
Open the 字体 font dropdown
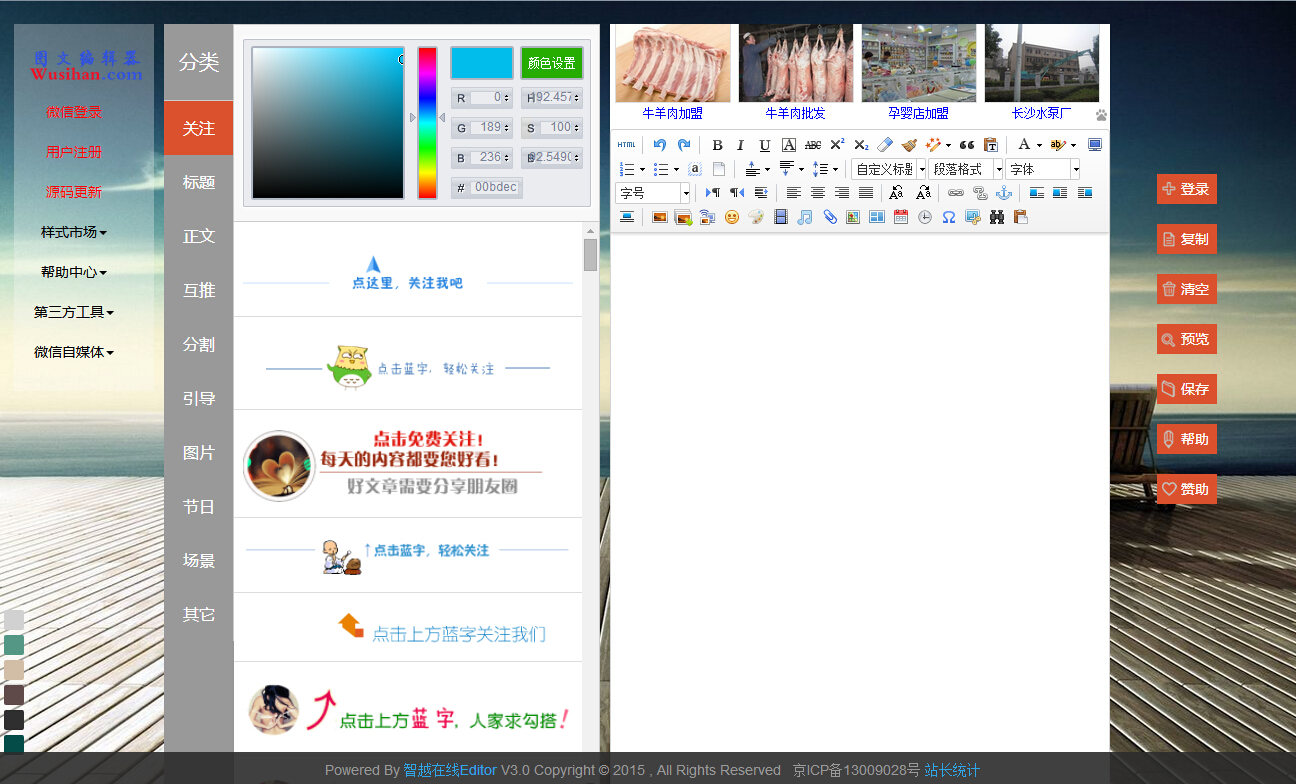(1043, 169)
